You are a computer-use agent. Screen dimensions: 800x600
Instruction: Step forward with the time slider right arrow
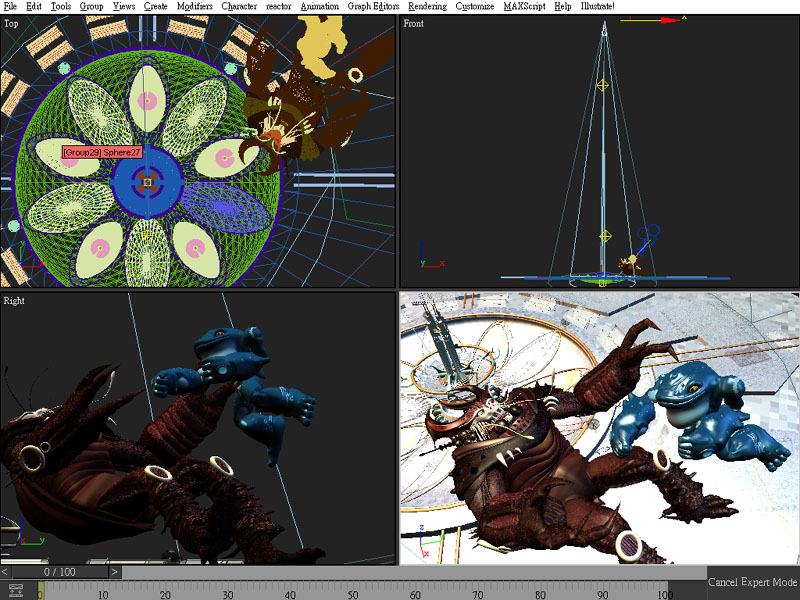click(x=115, y=572)
